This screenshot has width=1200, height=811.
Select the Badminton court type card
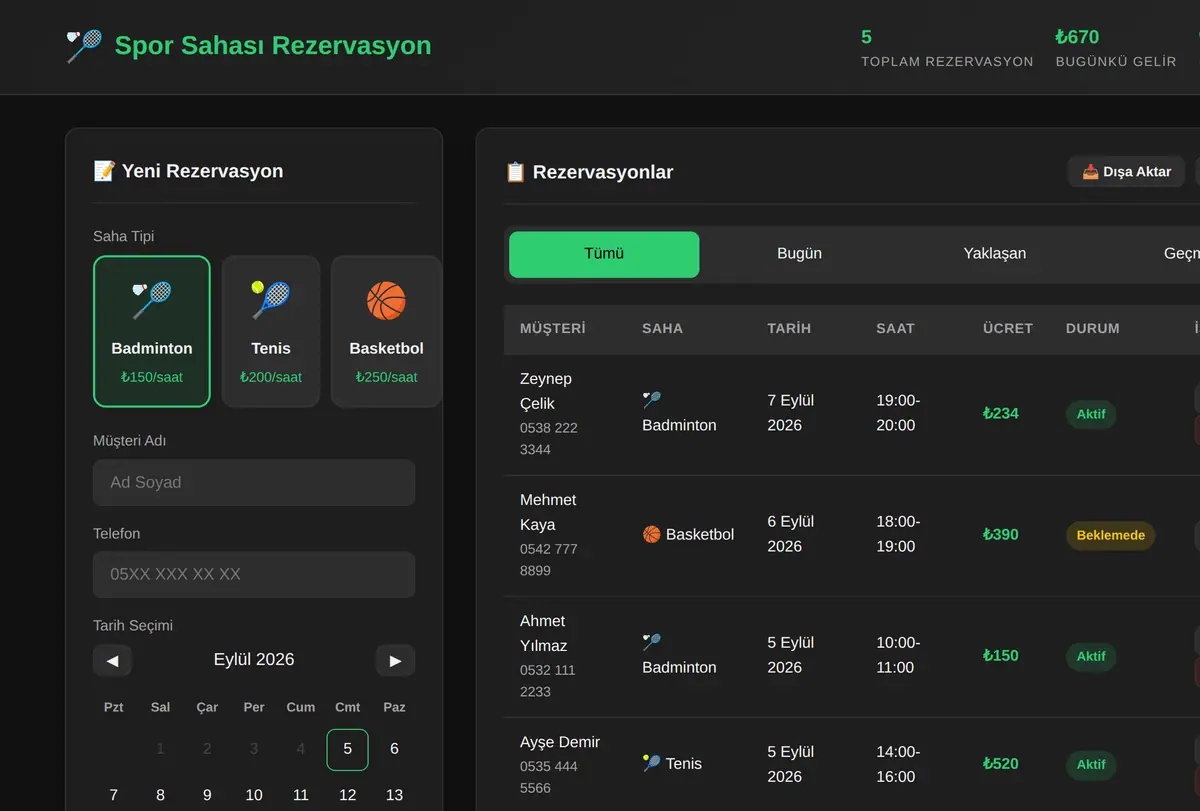click(x=152, y=331)
